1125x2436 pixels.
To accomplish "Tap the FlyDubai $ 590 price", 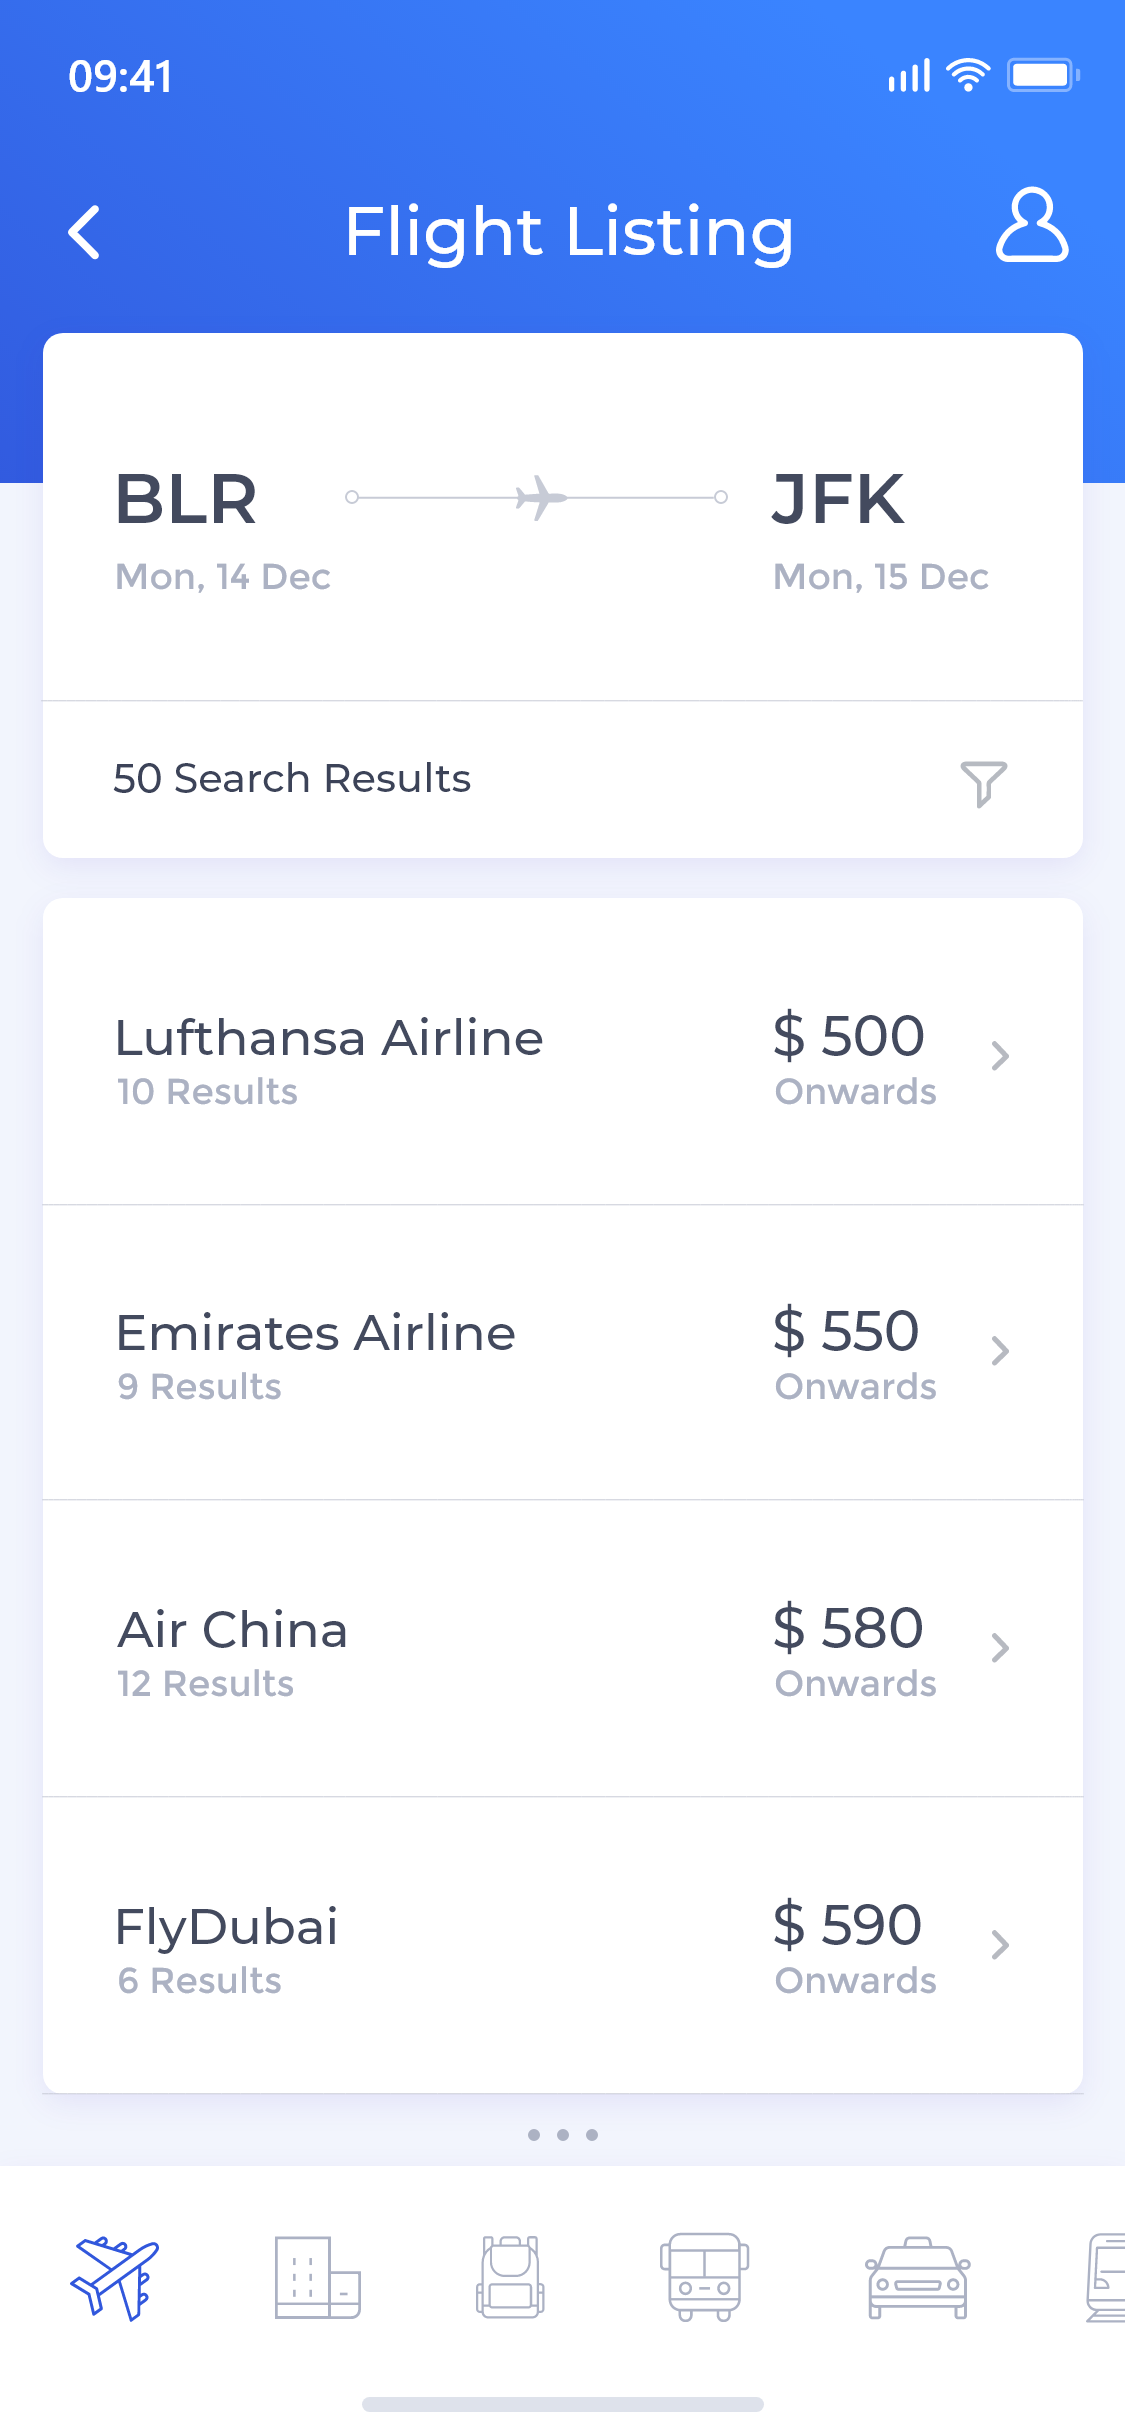I will click(847, 1925).
